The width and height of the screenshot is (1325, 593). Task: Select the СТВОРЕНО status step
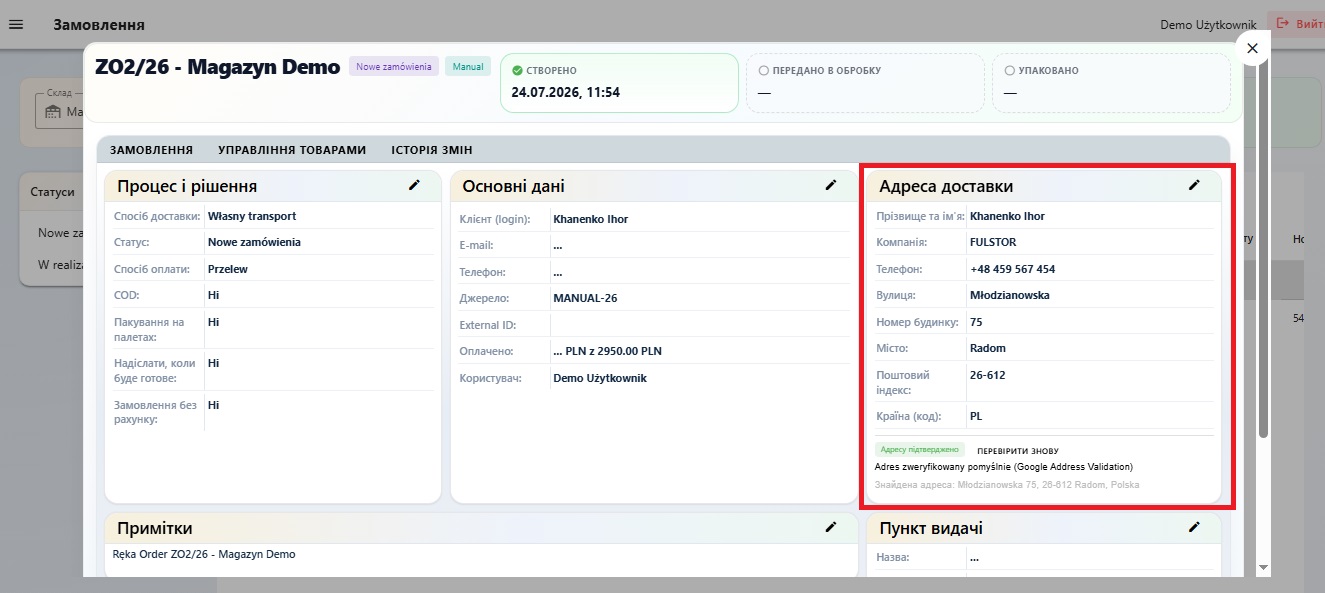point(619,82)
